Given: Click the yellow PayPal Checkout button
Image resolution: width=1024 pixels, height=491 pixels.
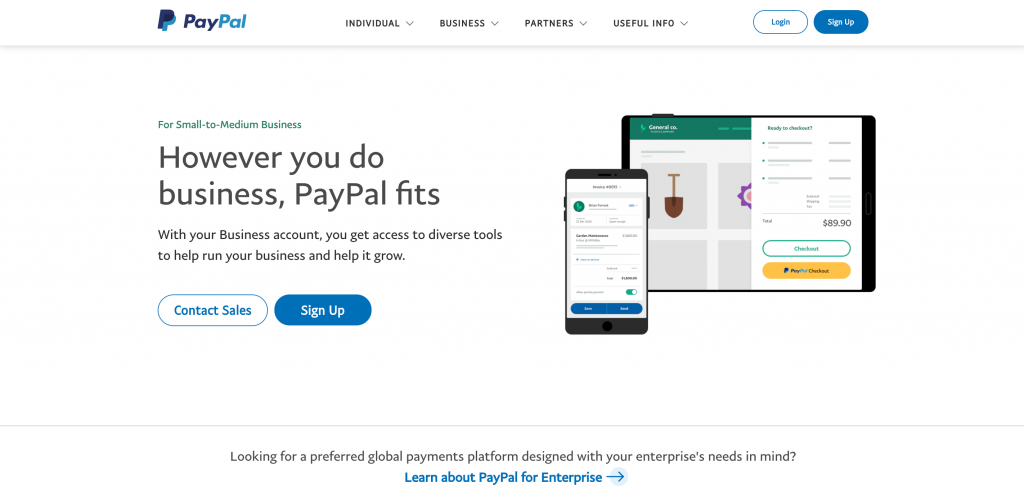Looking at the screenshot, I should click(x=806, y=270).
